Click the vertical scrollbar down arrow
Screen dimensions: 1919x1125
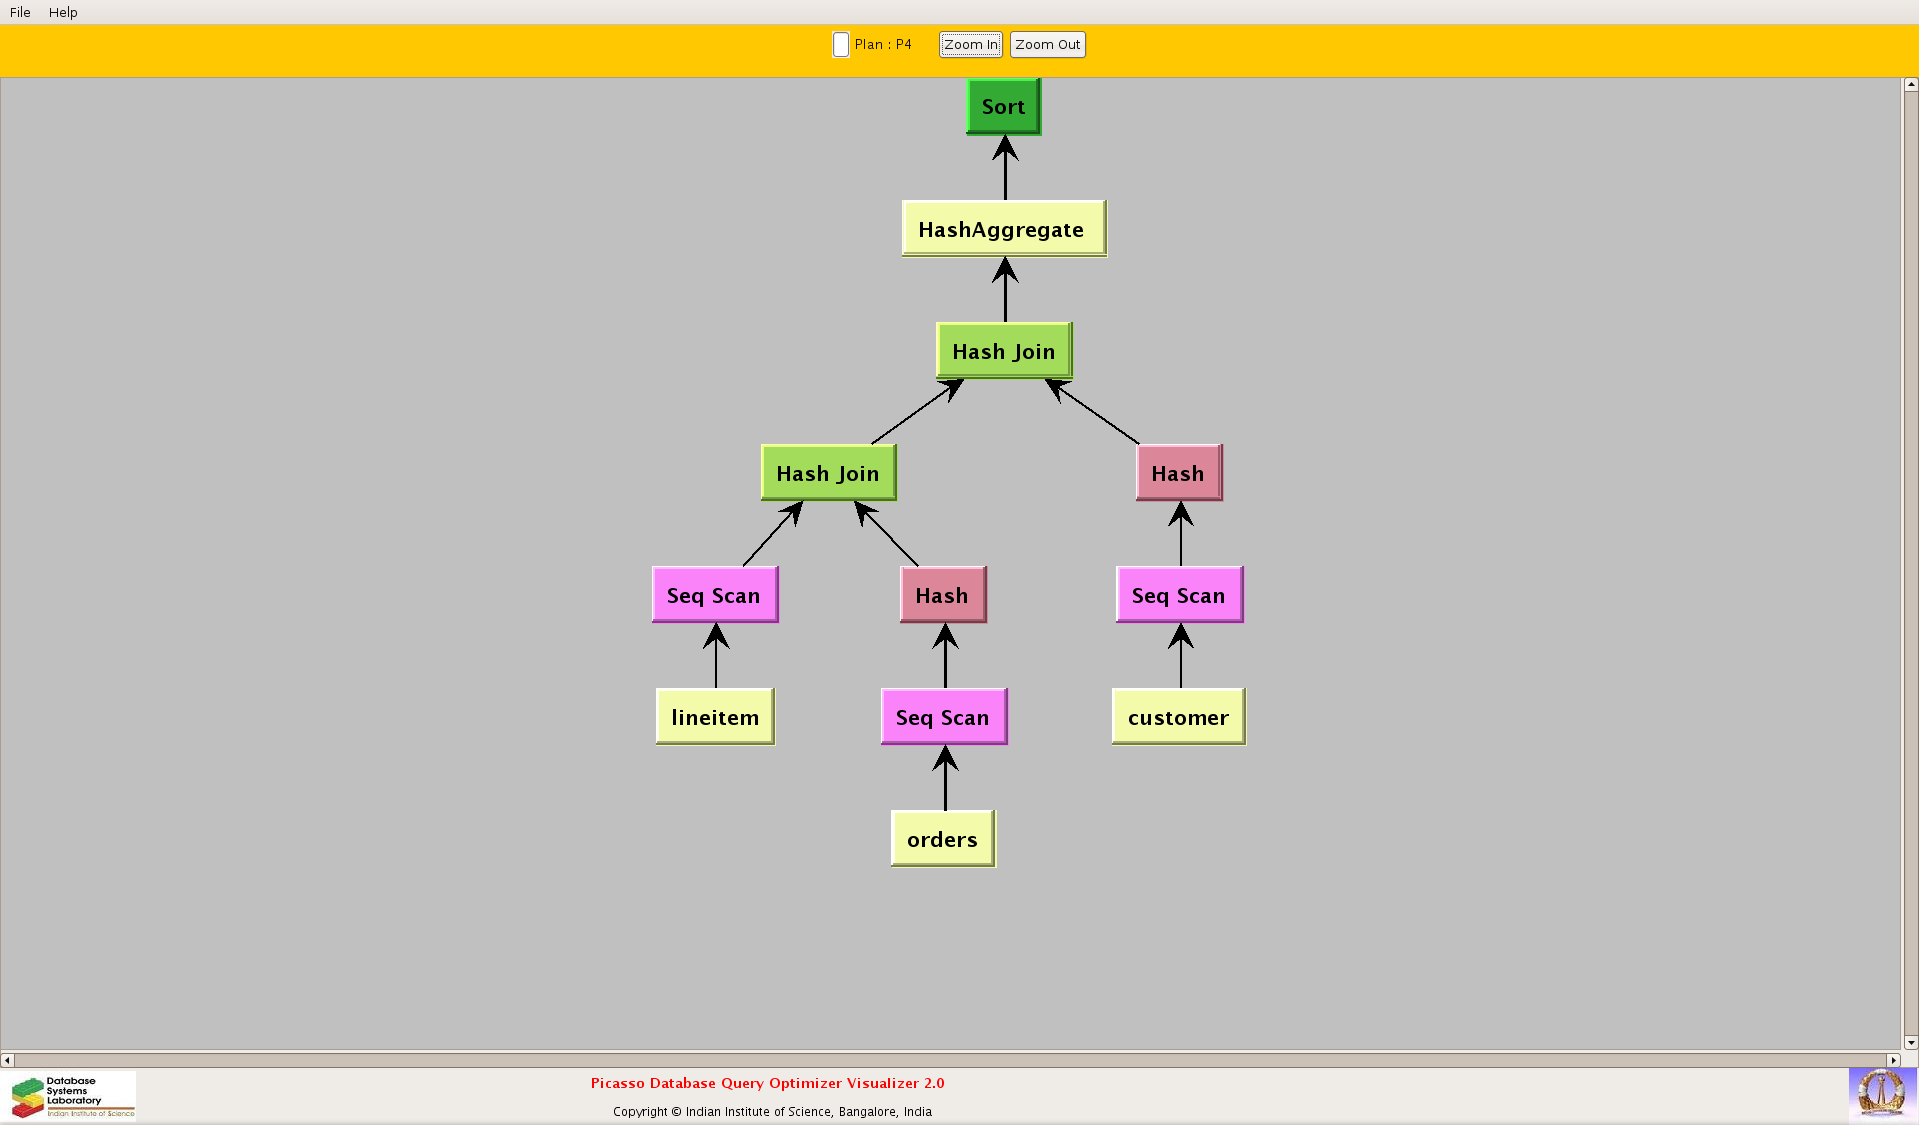[1910, 1042]
